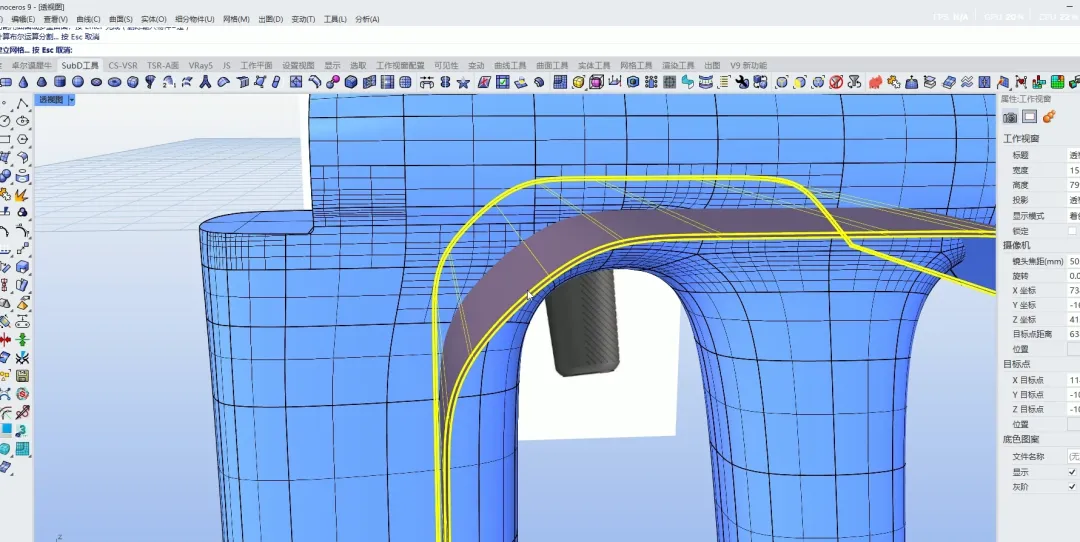The width and height of the screenshot is (1080, 542).
Task: Click the camera icon in properties panel
Action: click(x=1010, y=117)
